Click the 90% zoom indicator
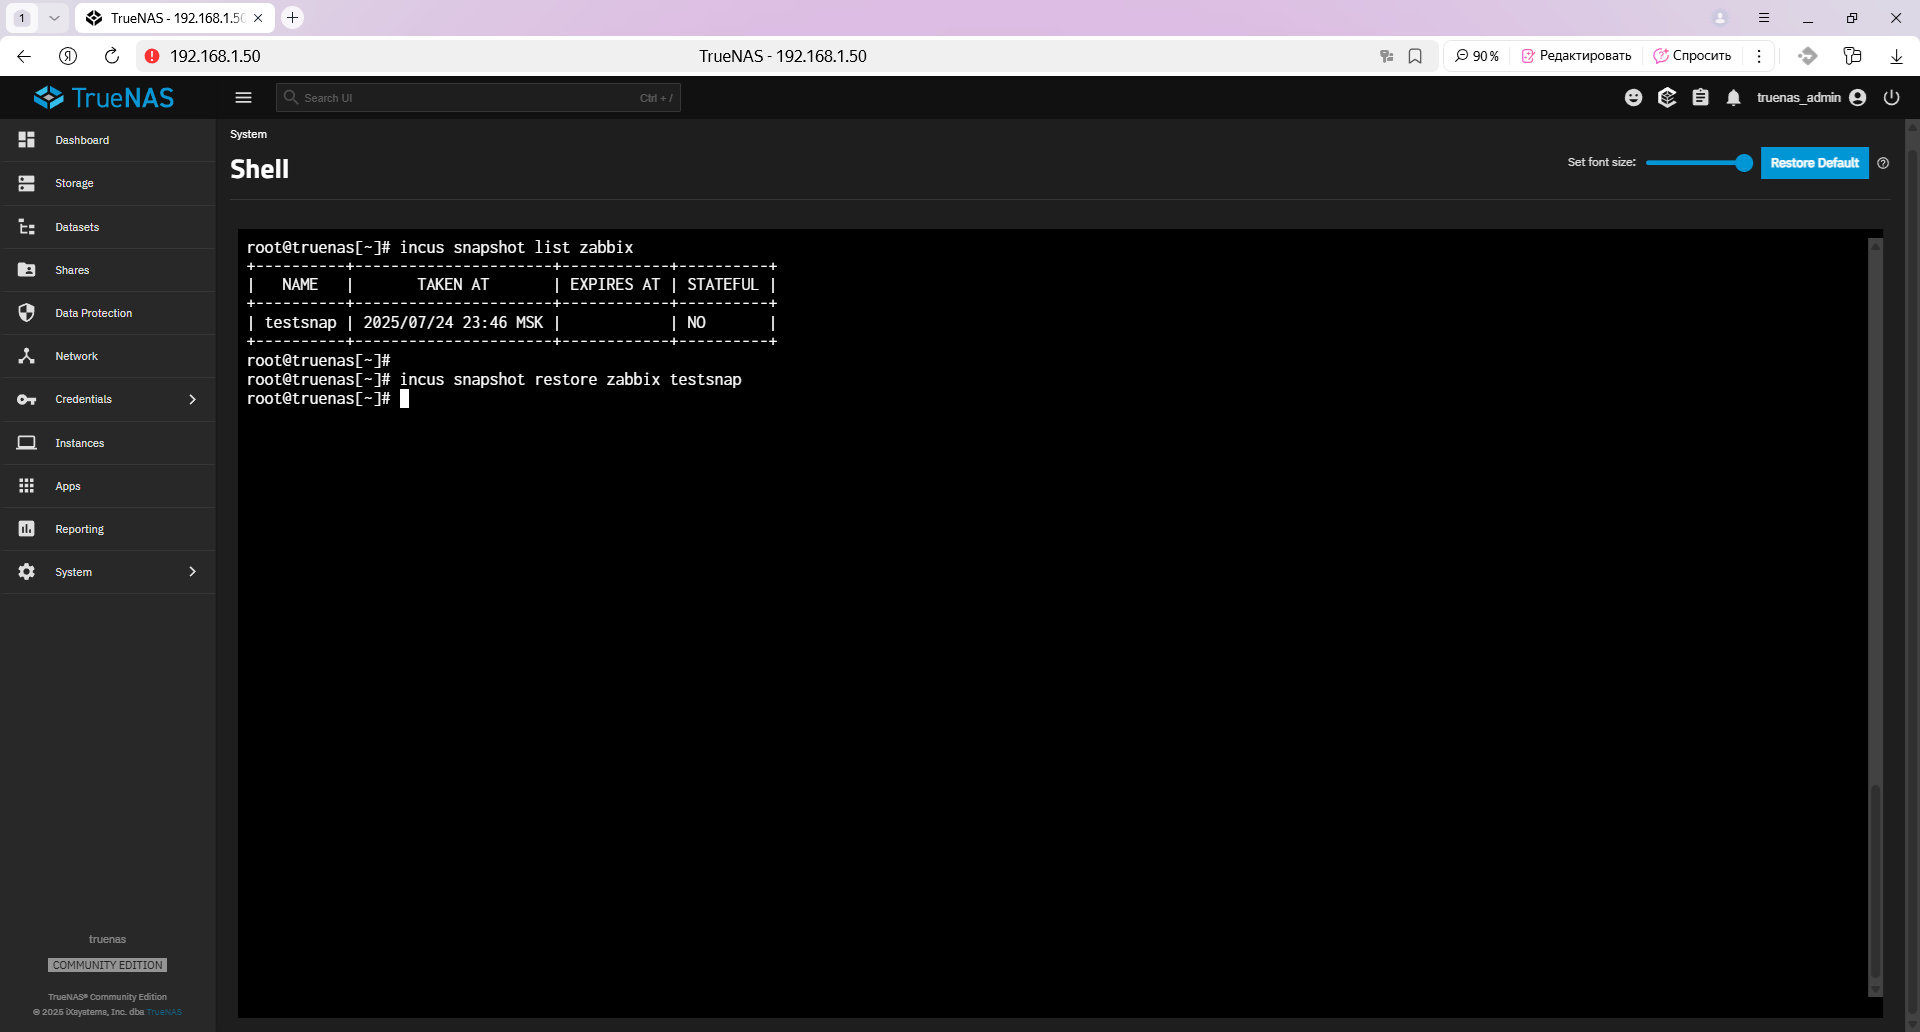 (1477, 56)
